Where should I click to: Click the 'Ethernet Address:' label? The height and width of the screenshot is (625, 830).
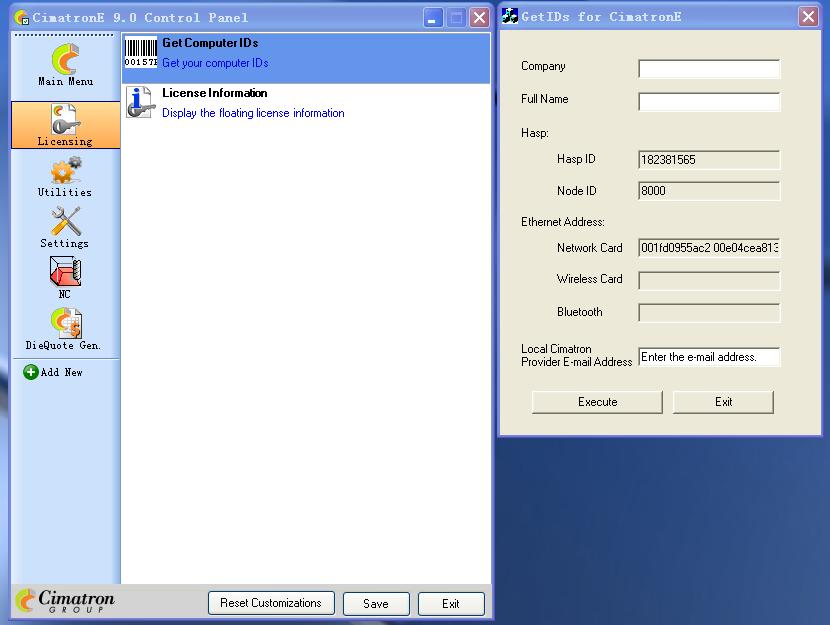(563, 222)
